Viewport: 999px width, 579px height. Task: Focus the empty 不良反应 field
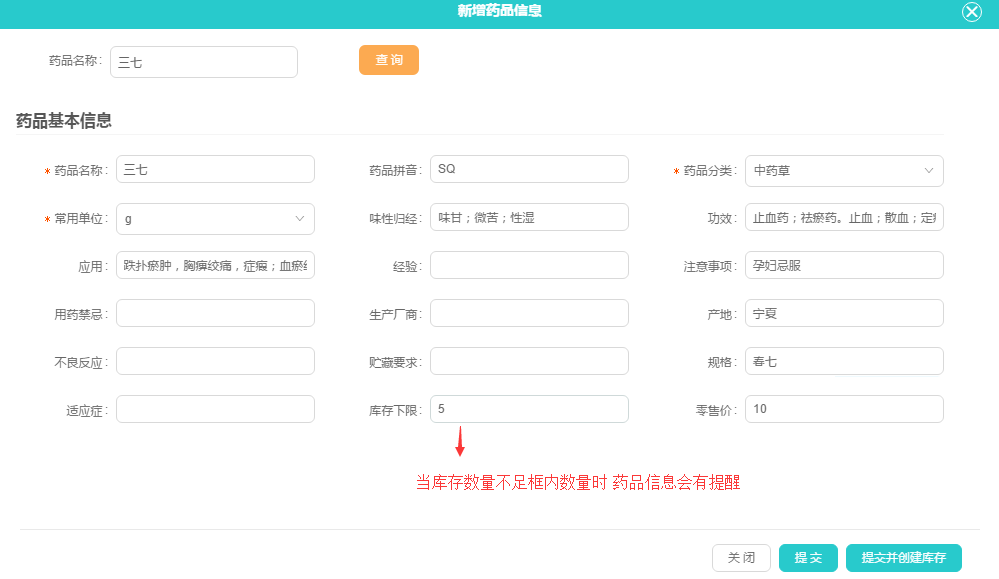click(x=215, y=361)
